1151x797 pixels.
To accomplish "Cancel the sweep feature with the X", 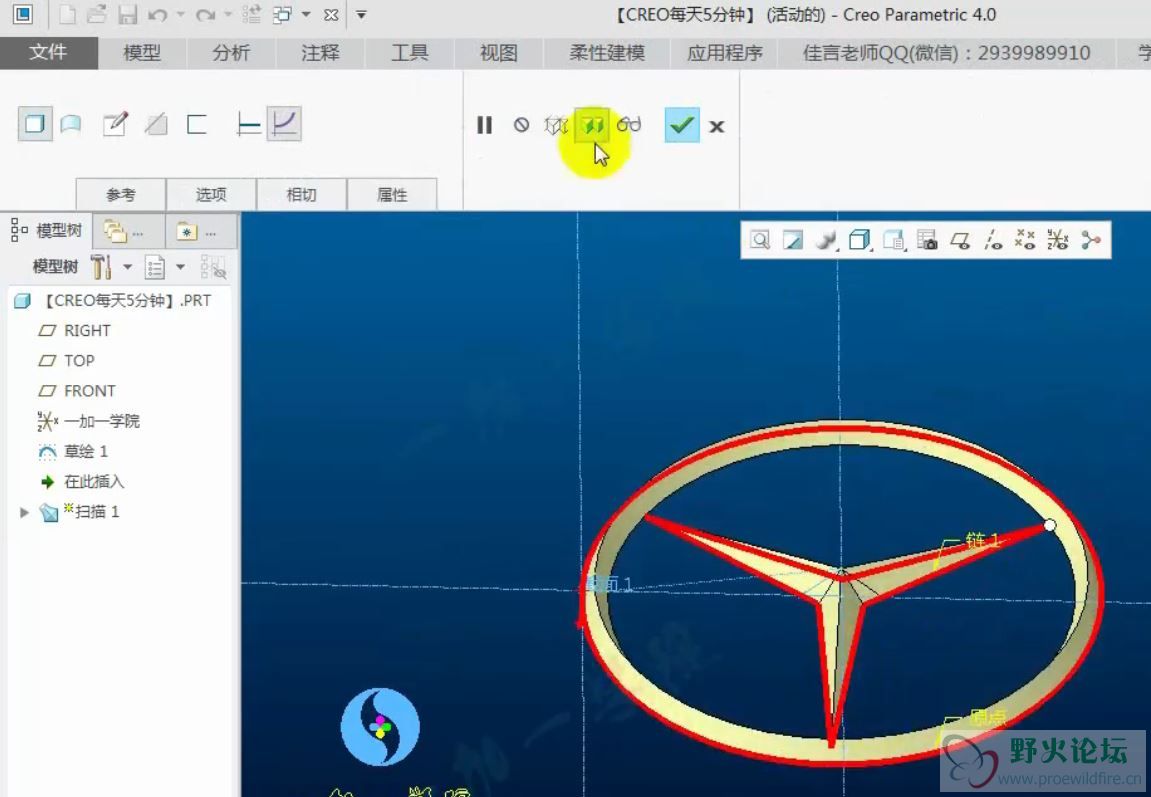I will 717,126.
